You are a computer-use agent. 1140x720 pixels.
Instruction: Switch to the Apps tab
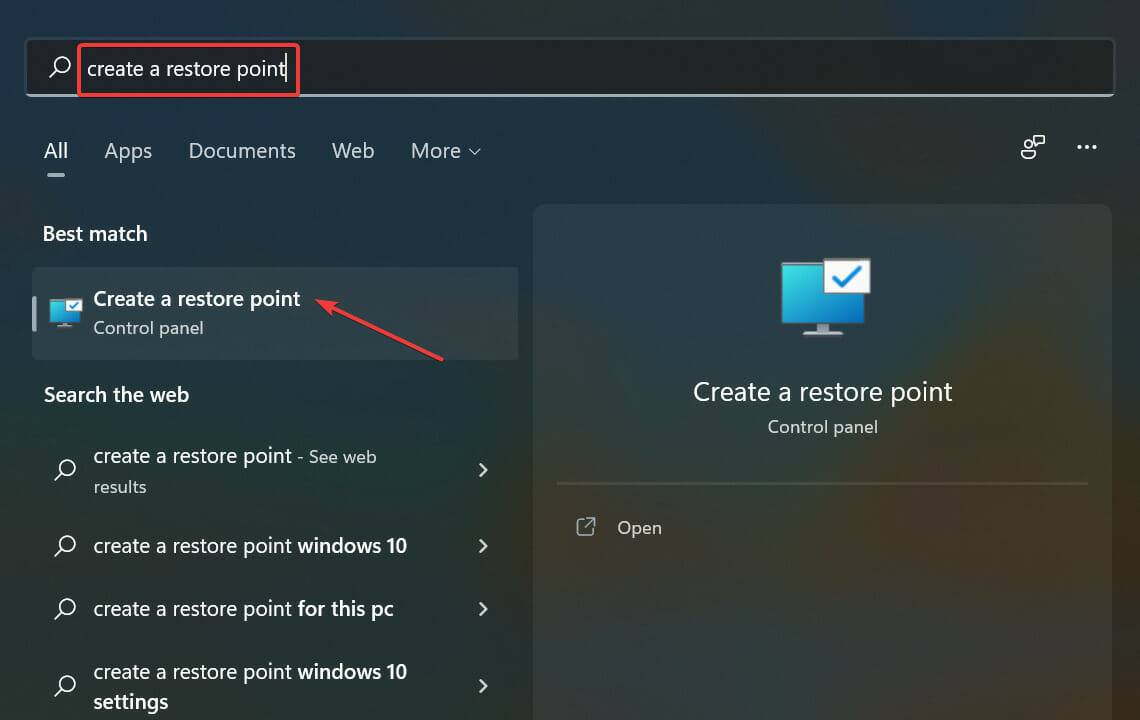point(128,150)
